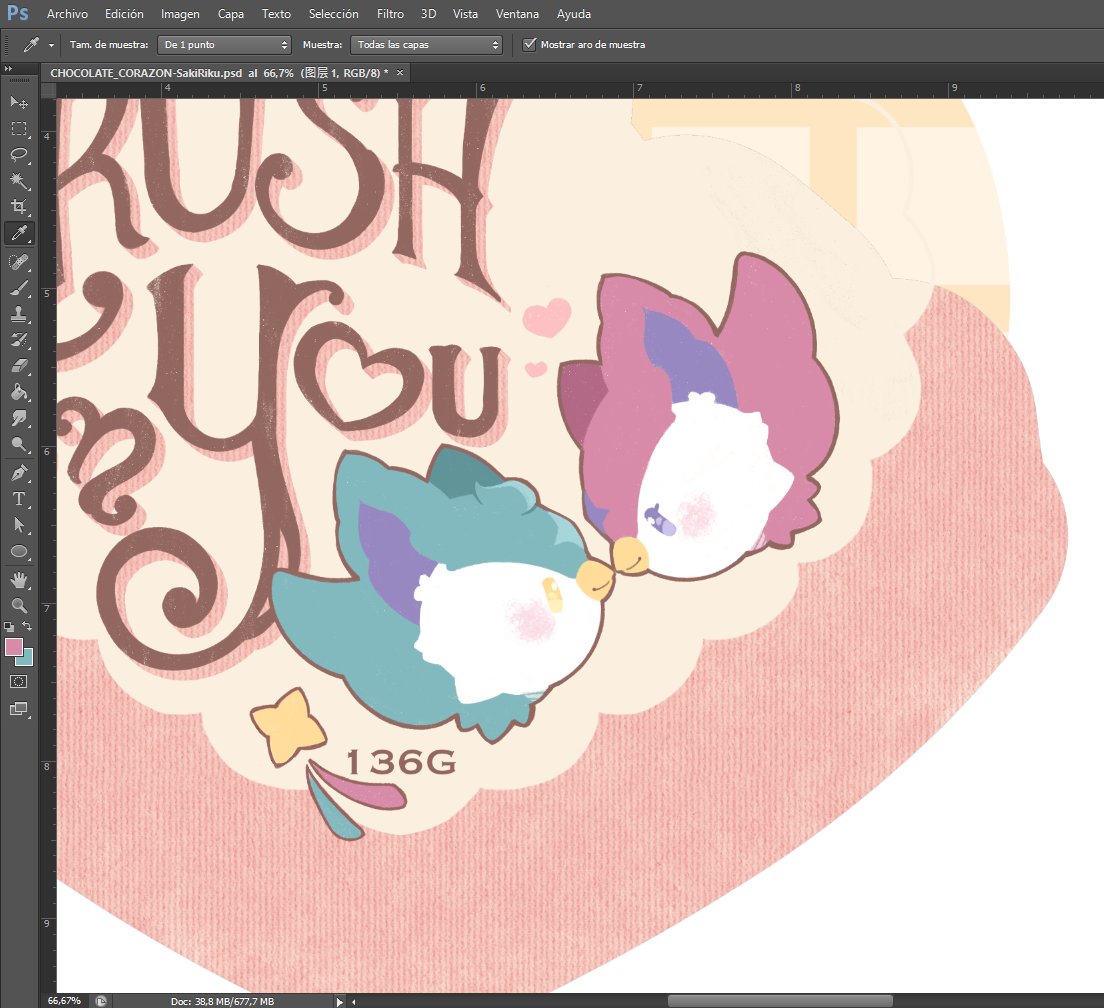Open the Selección menu
Screen dimensions: 1104x1008
click(333, 13)
